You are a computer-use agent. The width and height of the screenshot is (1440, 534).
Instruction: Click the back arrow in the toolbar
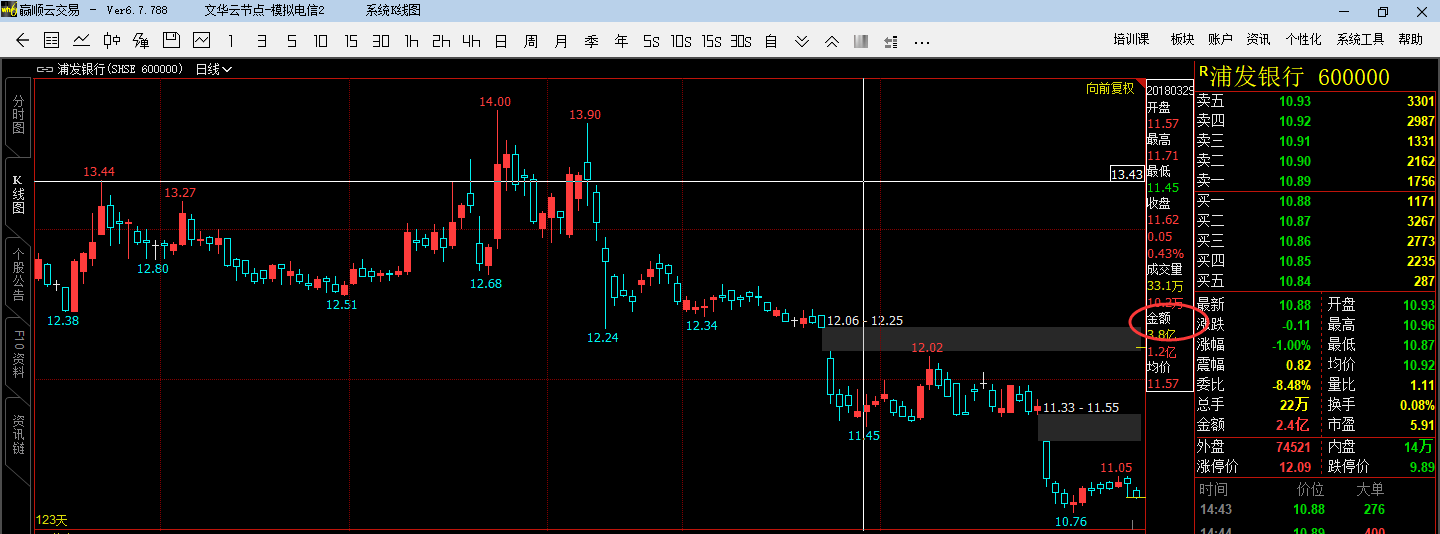pos(23,41)
